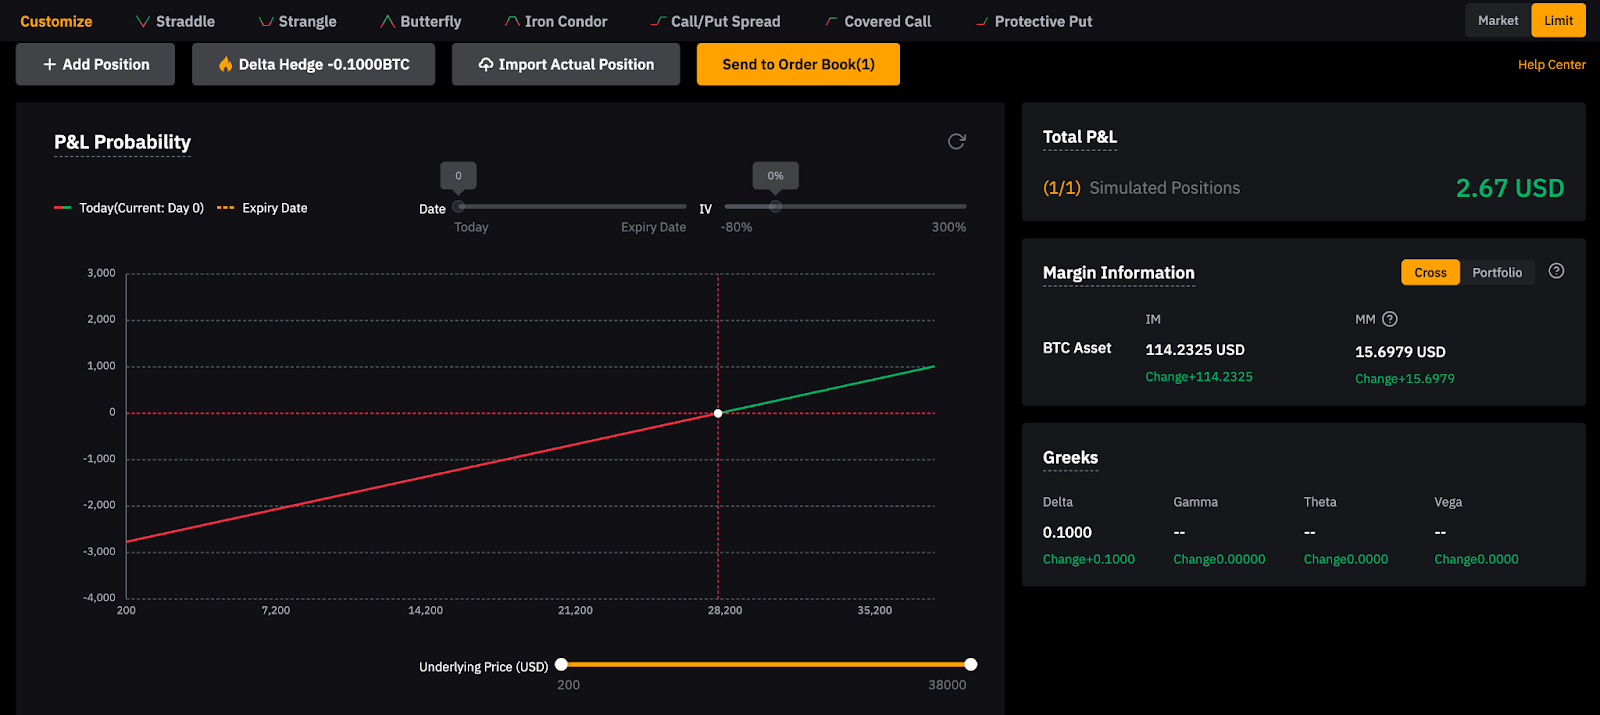1600x715 pixels.
Task: Switch margin mode to Portfolio
Action: (1496, 272)
